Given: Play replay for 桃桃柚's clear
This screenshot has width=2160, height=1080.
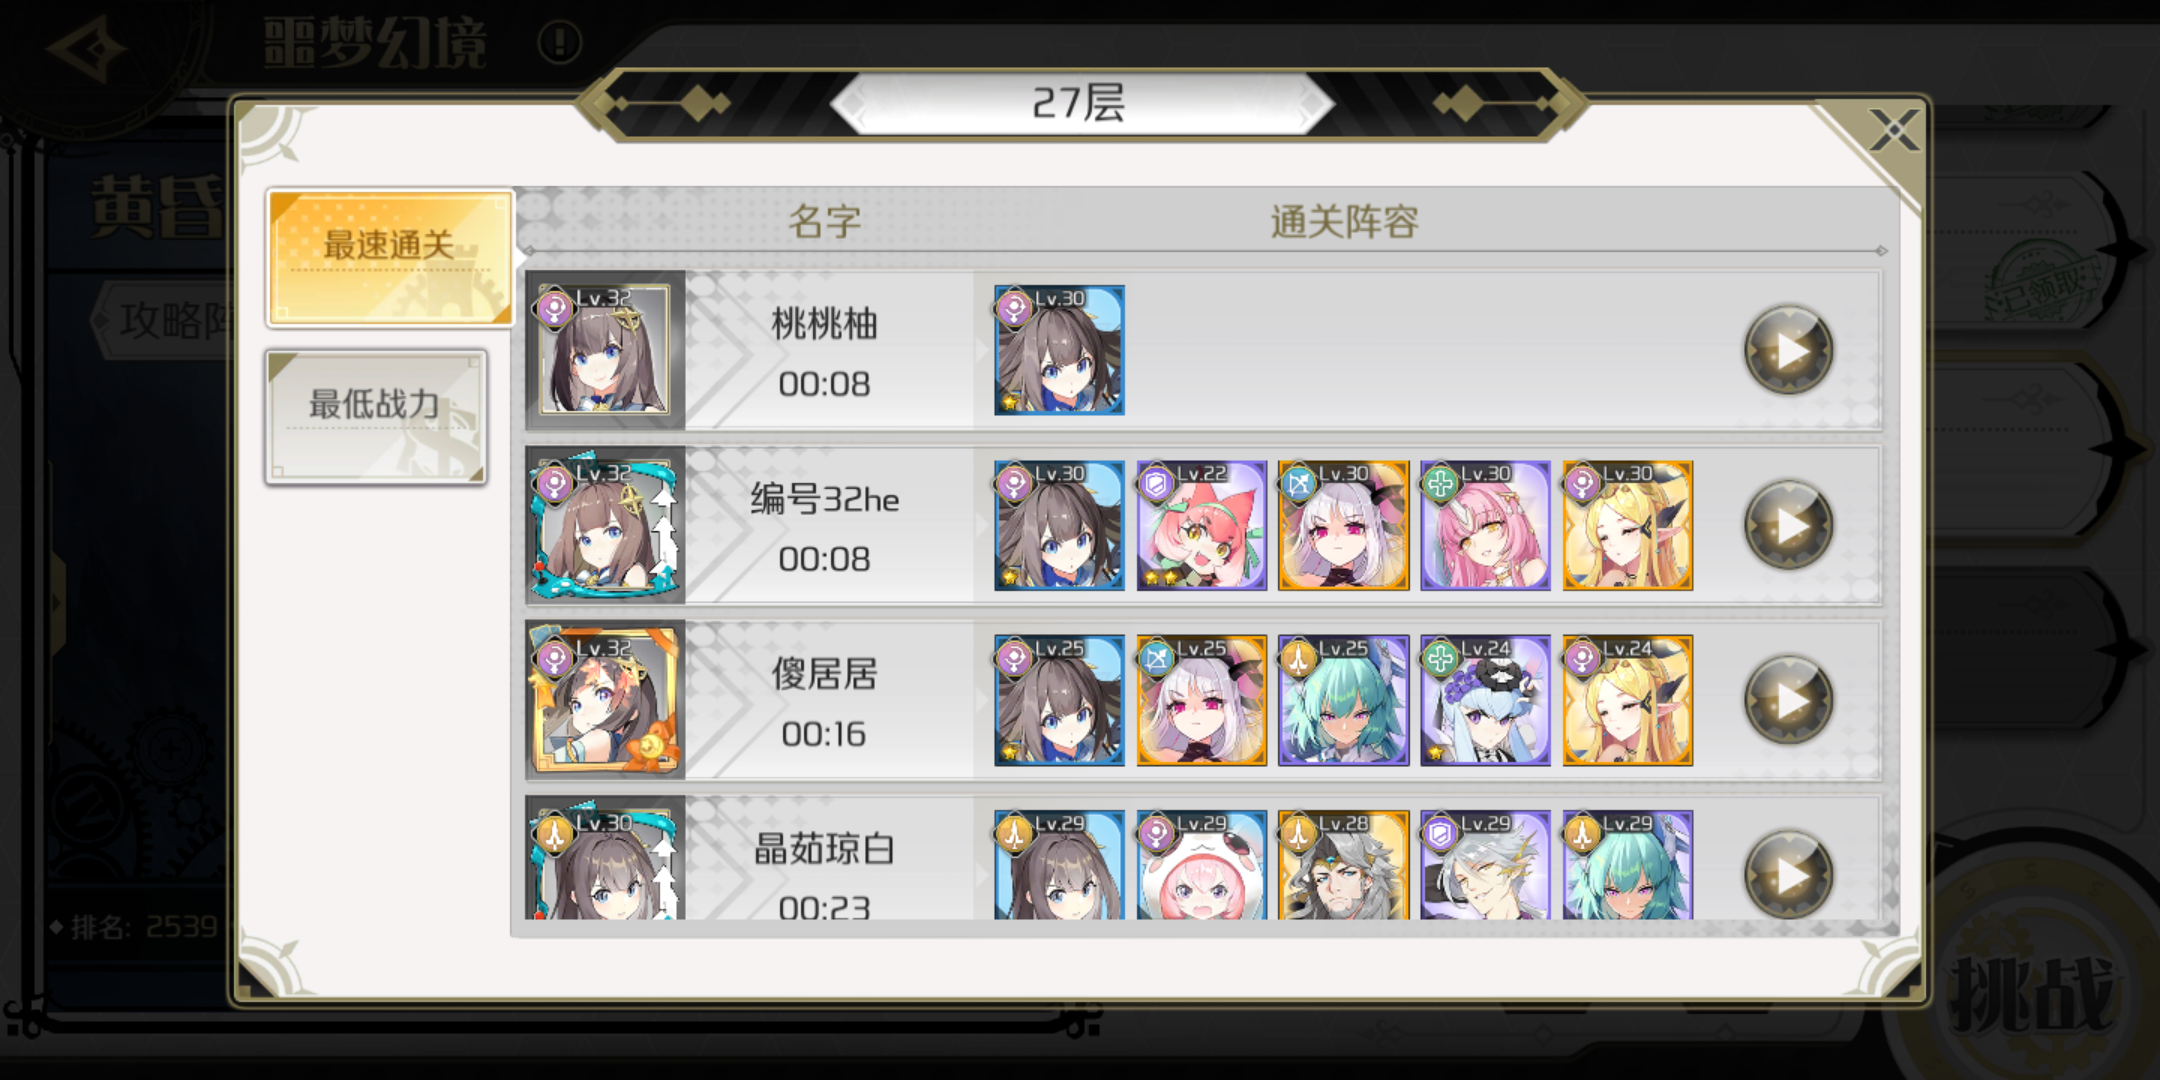Looking at the screenshot, I should click(1788, 350).
